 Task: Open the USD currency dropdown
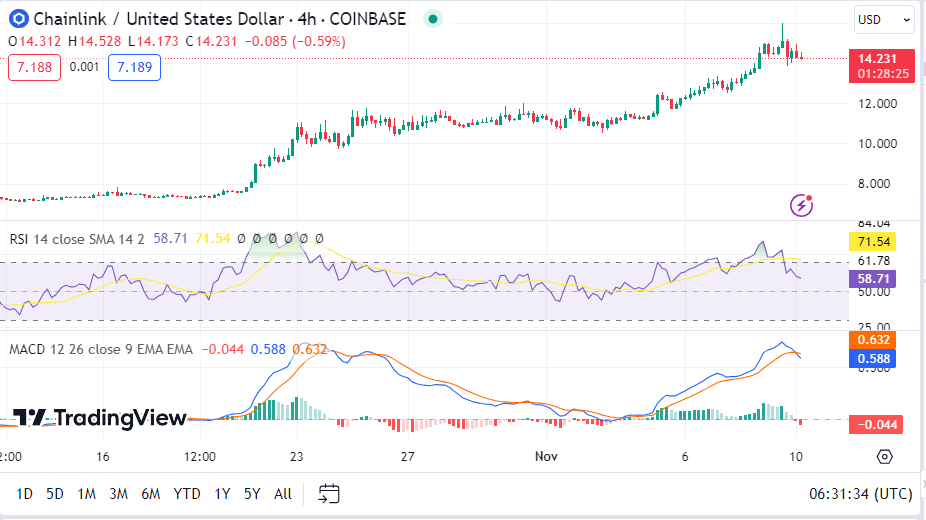pyautogui.click(x=884, y=19)
